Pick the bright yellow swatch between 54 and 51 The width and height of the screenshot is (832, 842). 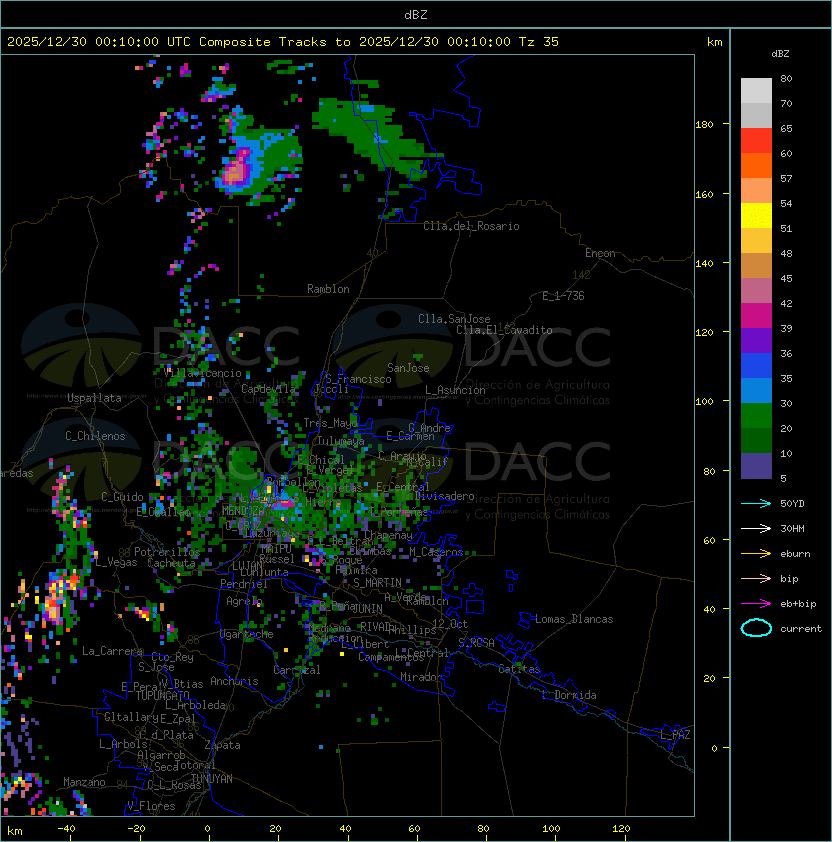pos(756,216)
